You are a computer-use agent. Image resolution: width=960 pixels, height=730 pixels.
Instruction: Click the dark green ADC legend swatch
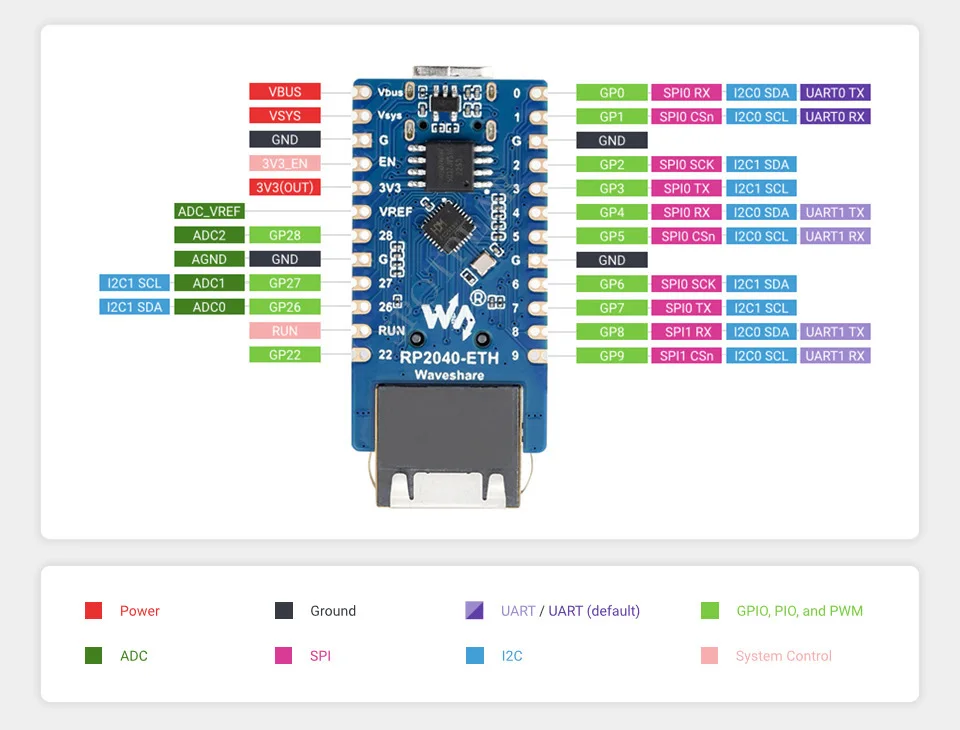[94, 655]
